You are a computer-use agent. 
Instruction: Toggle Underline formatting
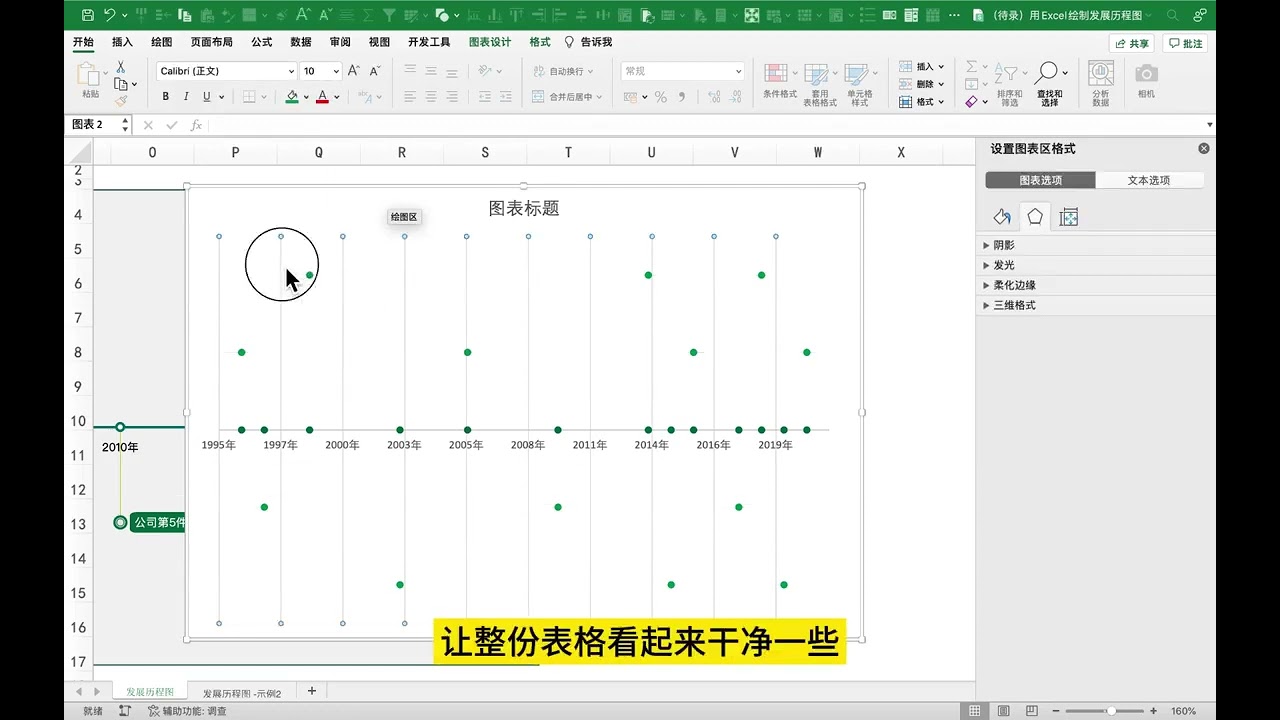[207, 97]
